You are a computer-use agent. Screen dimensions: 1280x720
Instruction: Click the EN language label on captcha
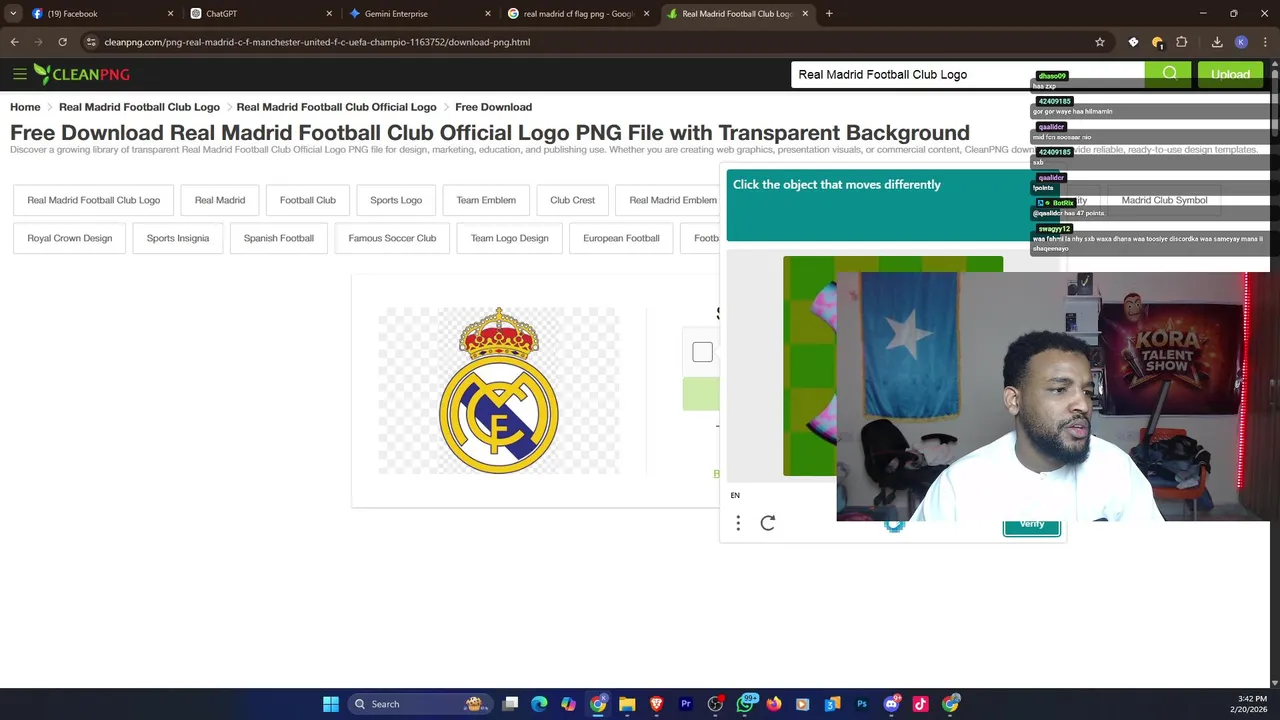pos(735,495)
